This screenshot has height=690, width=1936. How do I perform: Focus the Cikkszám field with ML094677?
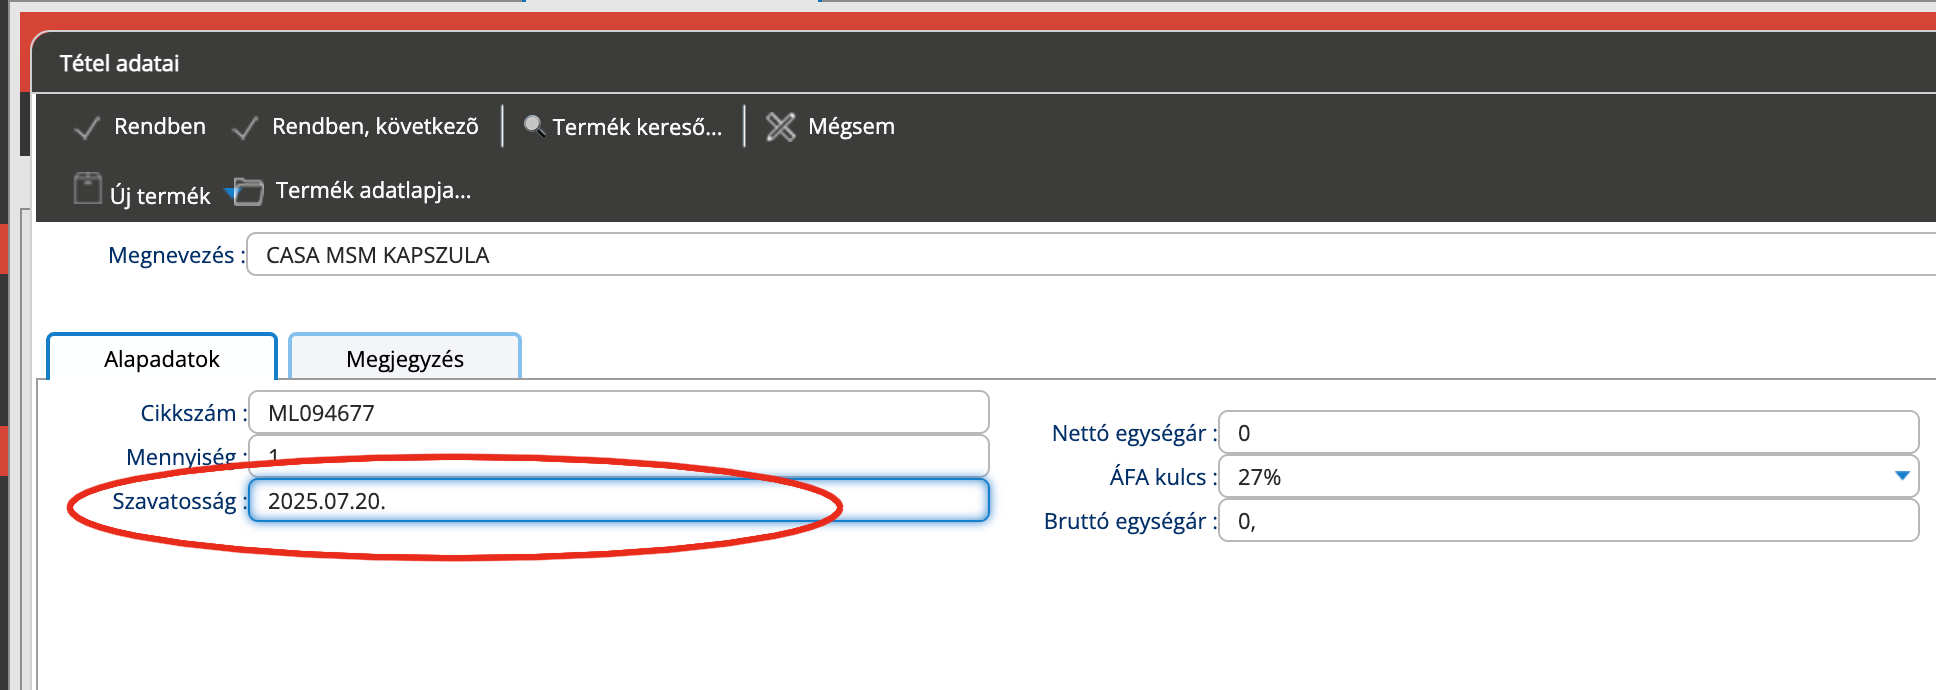tap(618, 412)
